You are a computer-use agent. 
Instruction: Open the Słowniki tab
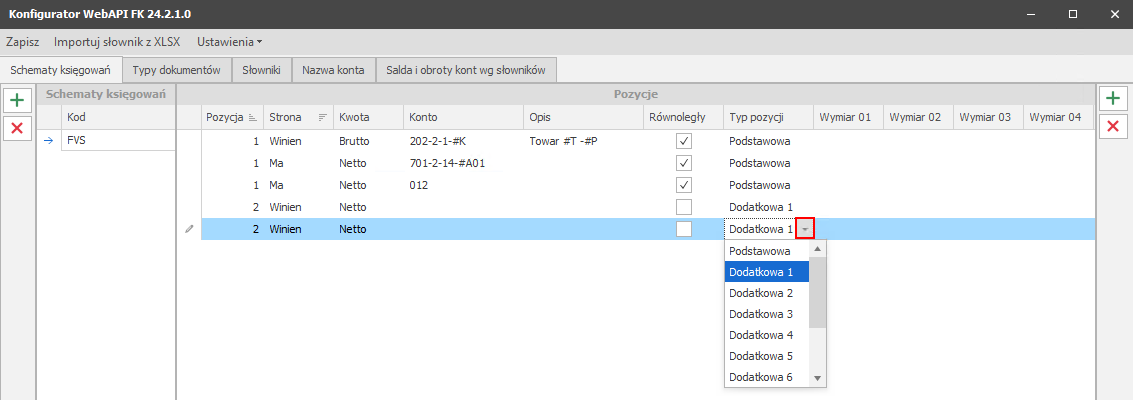pos(262,70)
